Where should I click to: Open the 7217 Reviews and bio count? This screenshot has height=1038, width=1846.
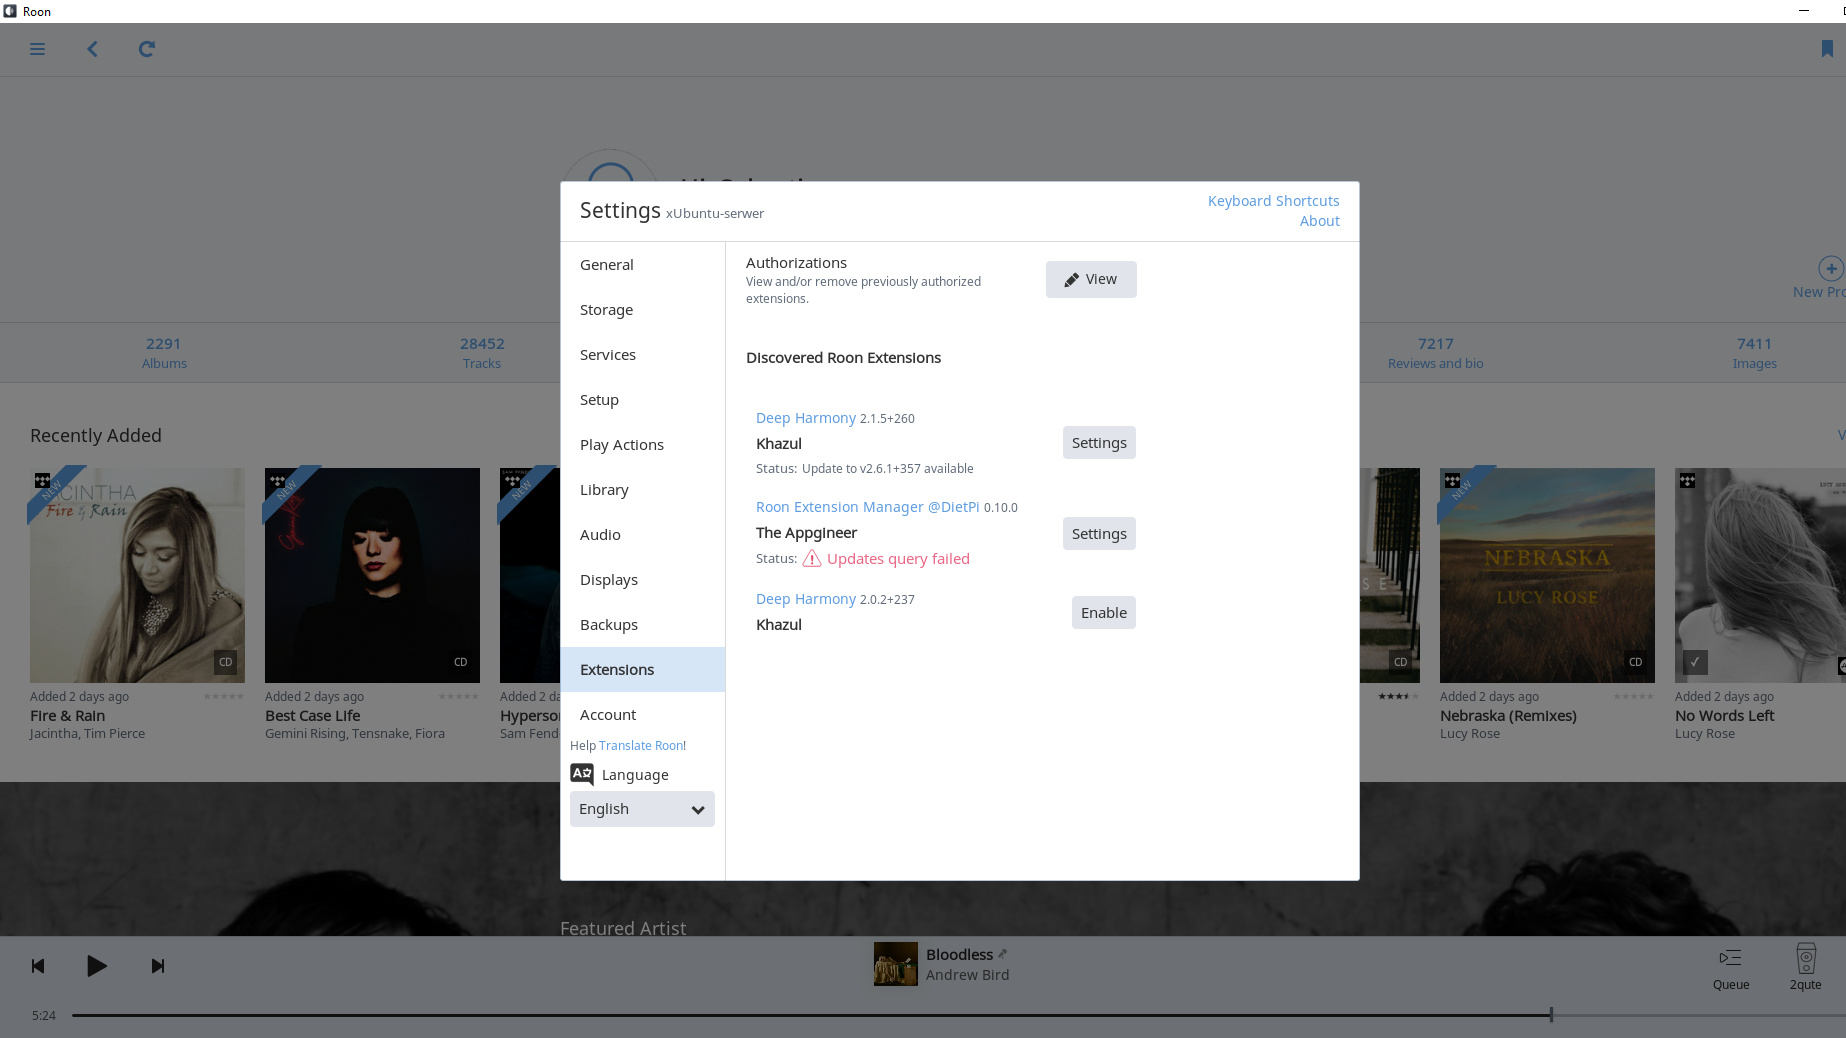pyautogui.click(x=1435, y=353)
